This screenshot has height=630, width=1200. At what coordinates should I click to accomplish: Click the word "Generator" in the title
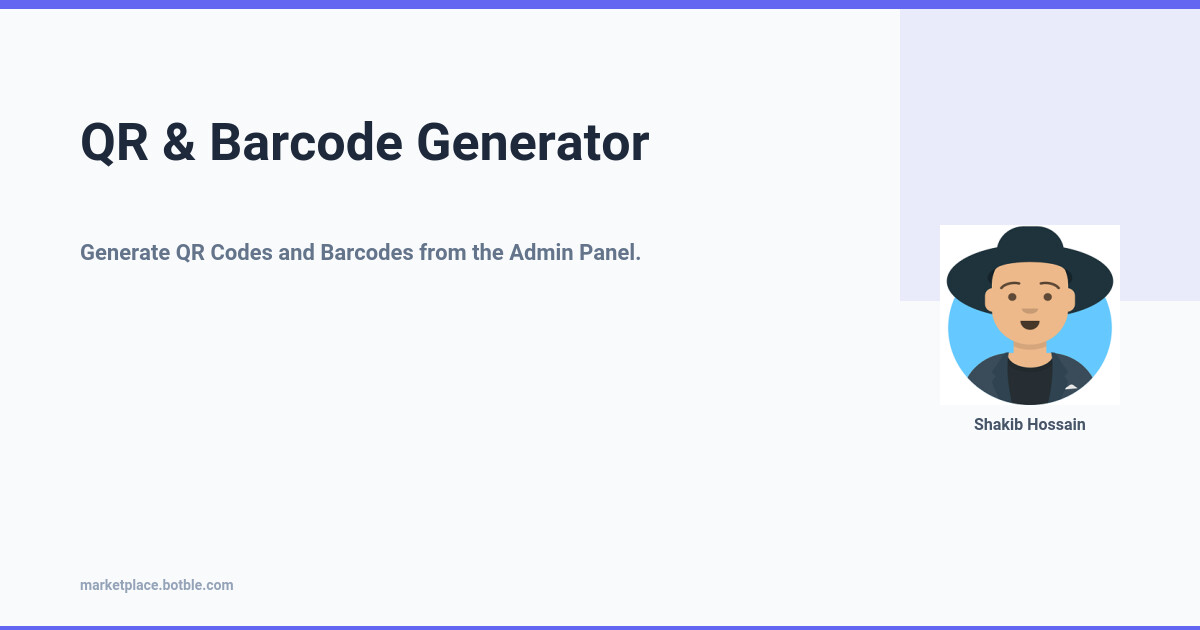point(532,142)
